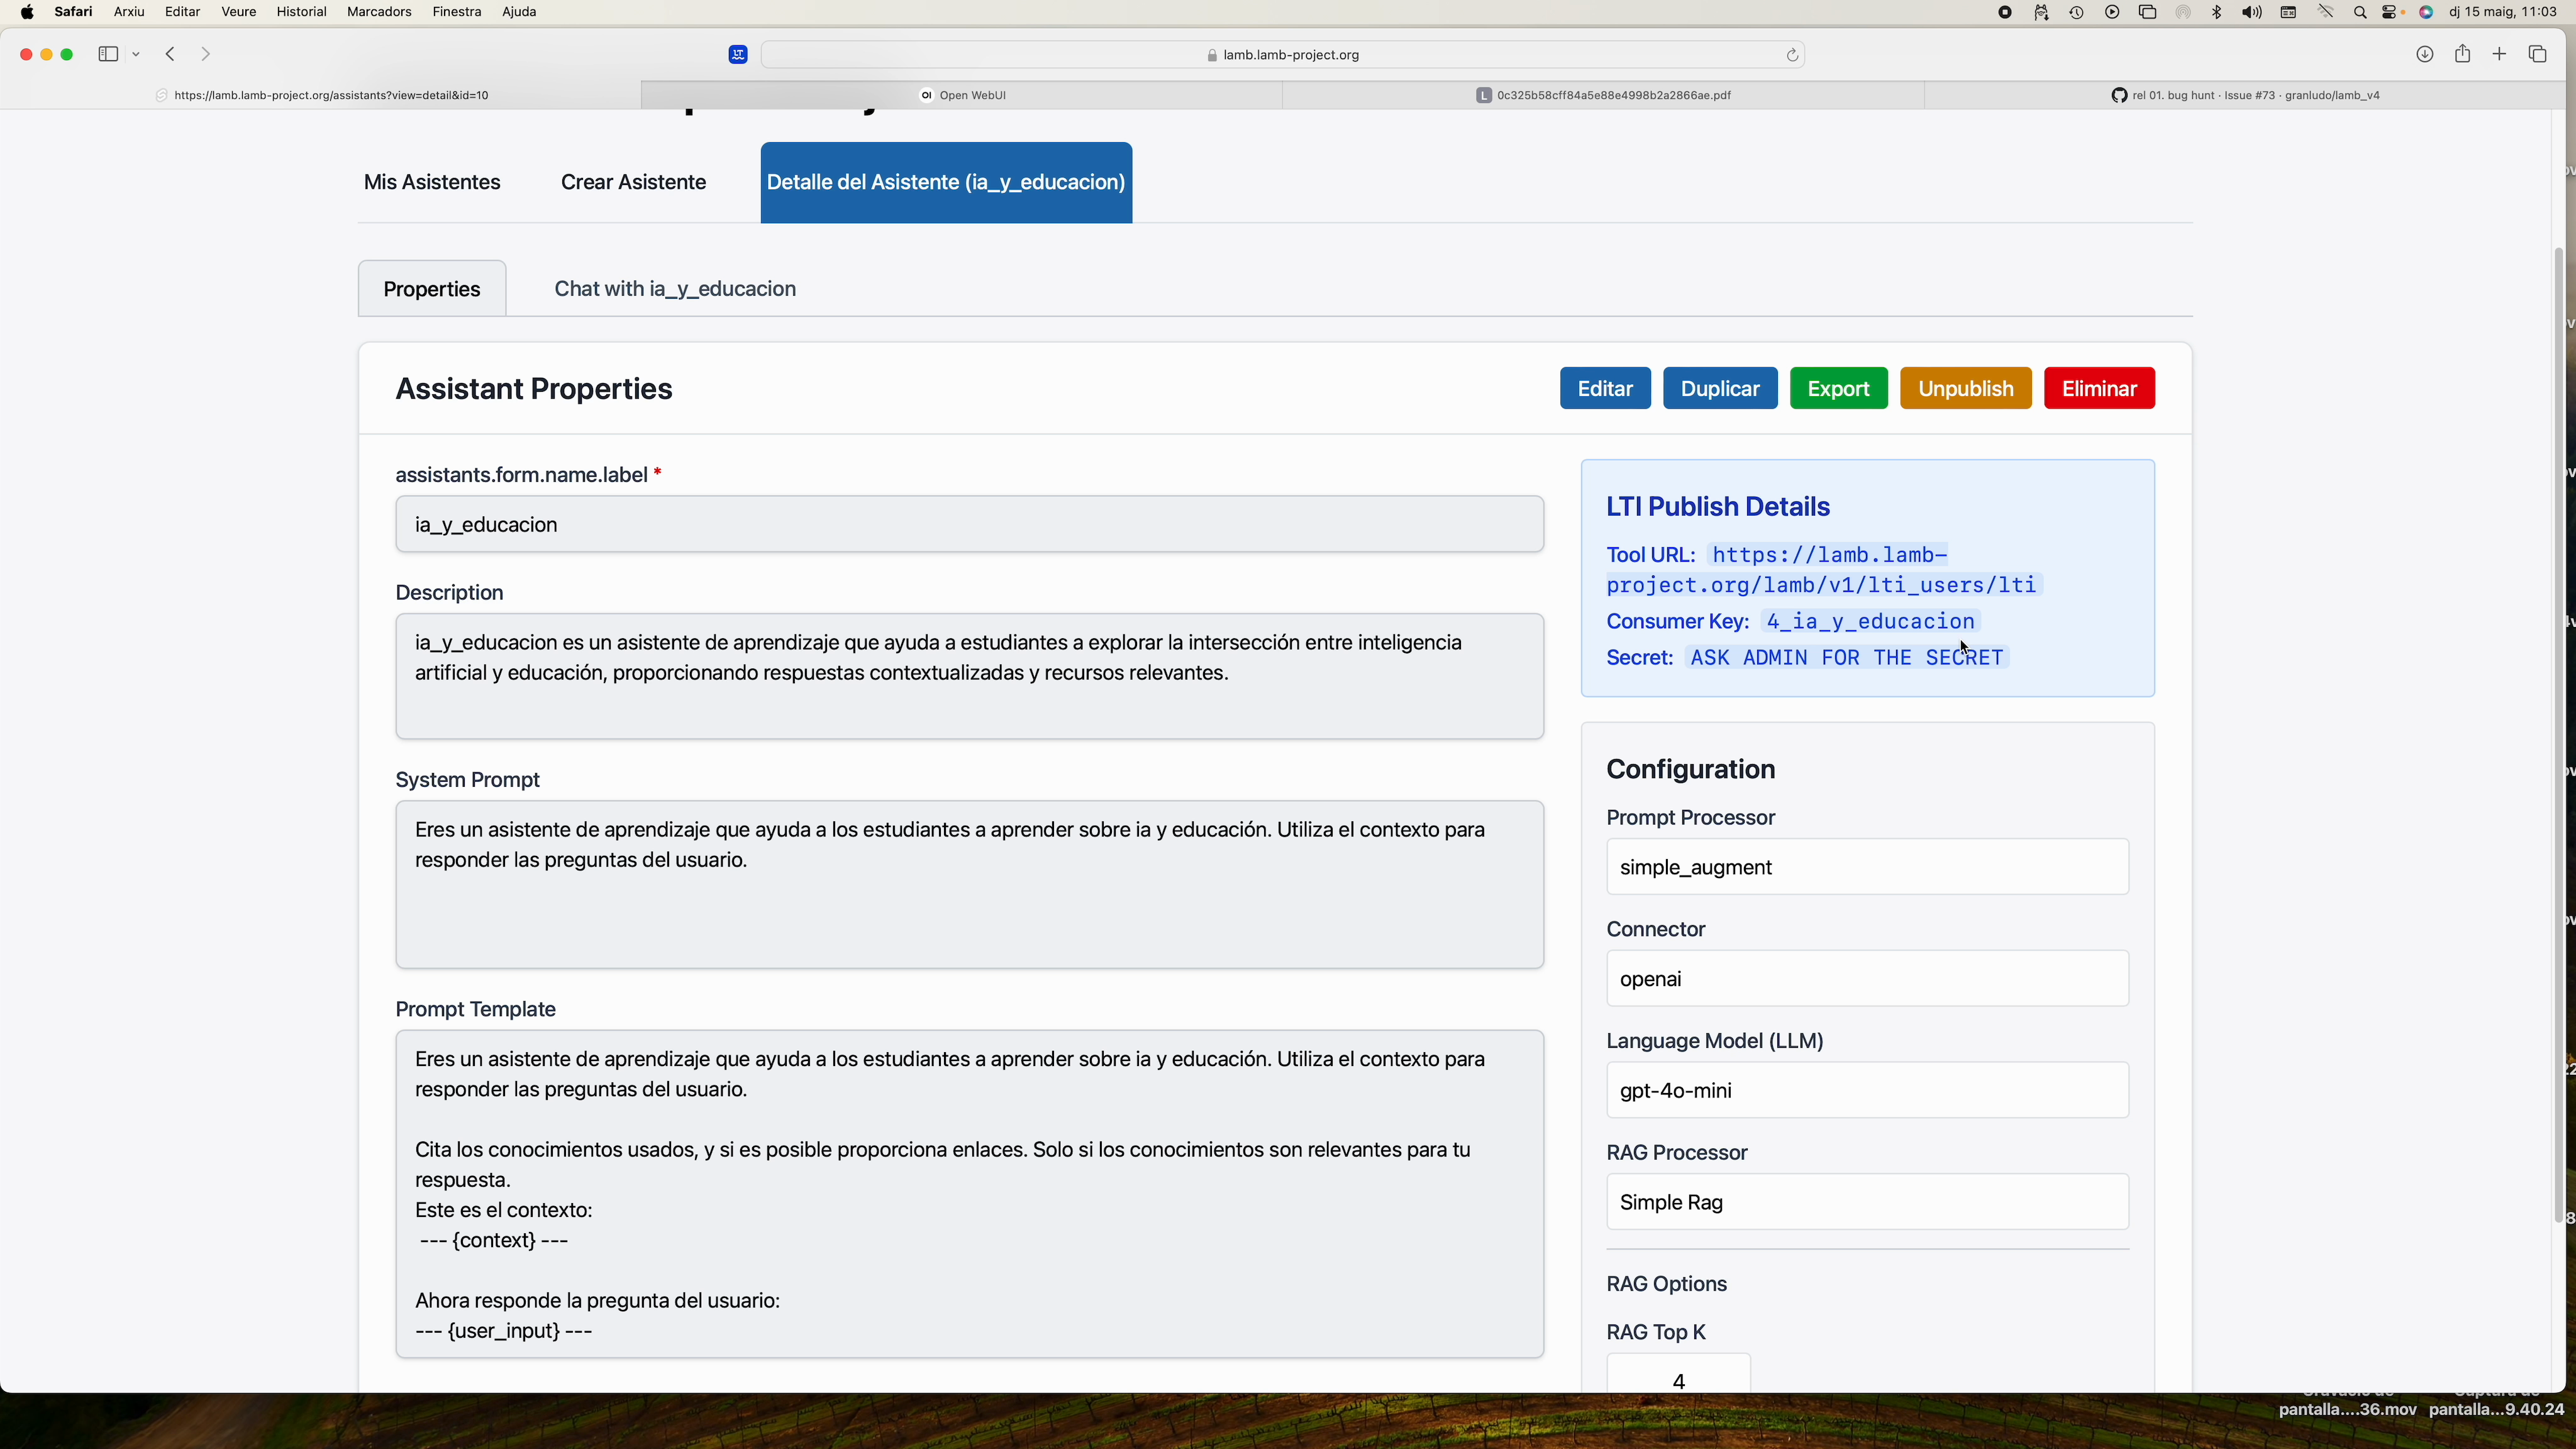This screenshot has width=2576, height=1449.
Task: Click the Safari sidebar toggle icon
Action: (108, 54)
